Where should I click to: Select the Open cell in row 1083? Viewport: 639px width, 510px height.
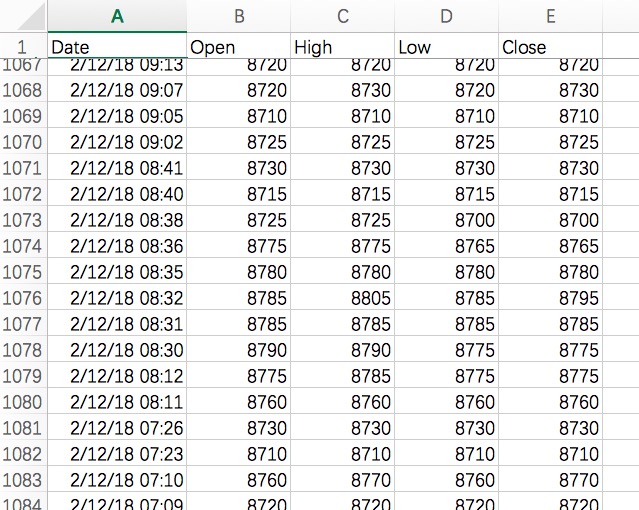[x=239, y=480]
